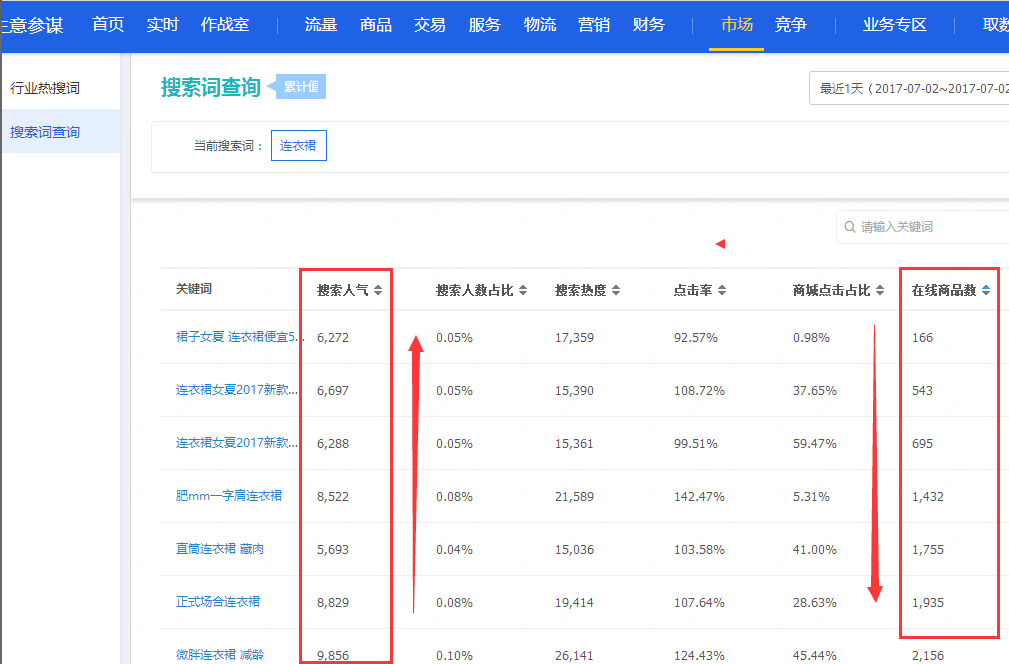This screenshot has width=1009, height=664.
Task: Click the 累计值 label badge
Action: pyautogui.click(x=301, y=87)
